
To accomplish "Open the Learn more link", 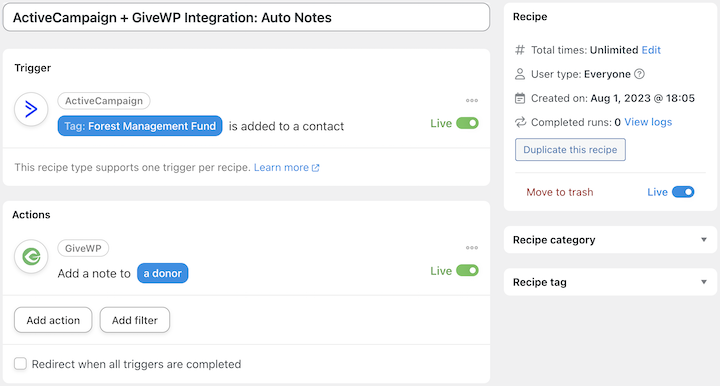I will [281, 168].
